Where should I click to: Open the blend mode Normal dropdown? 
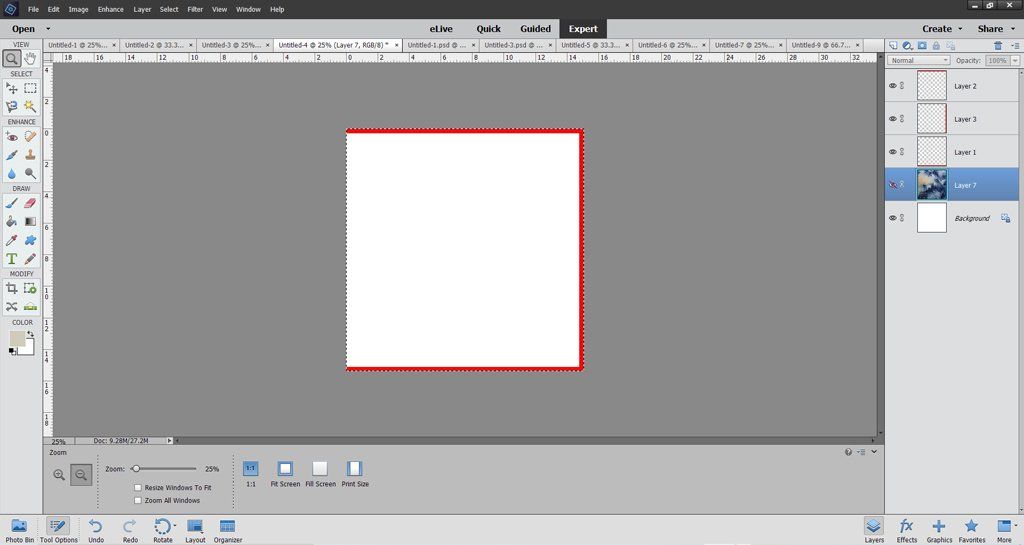(x=918, y=60)
